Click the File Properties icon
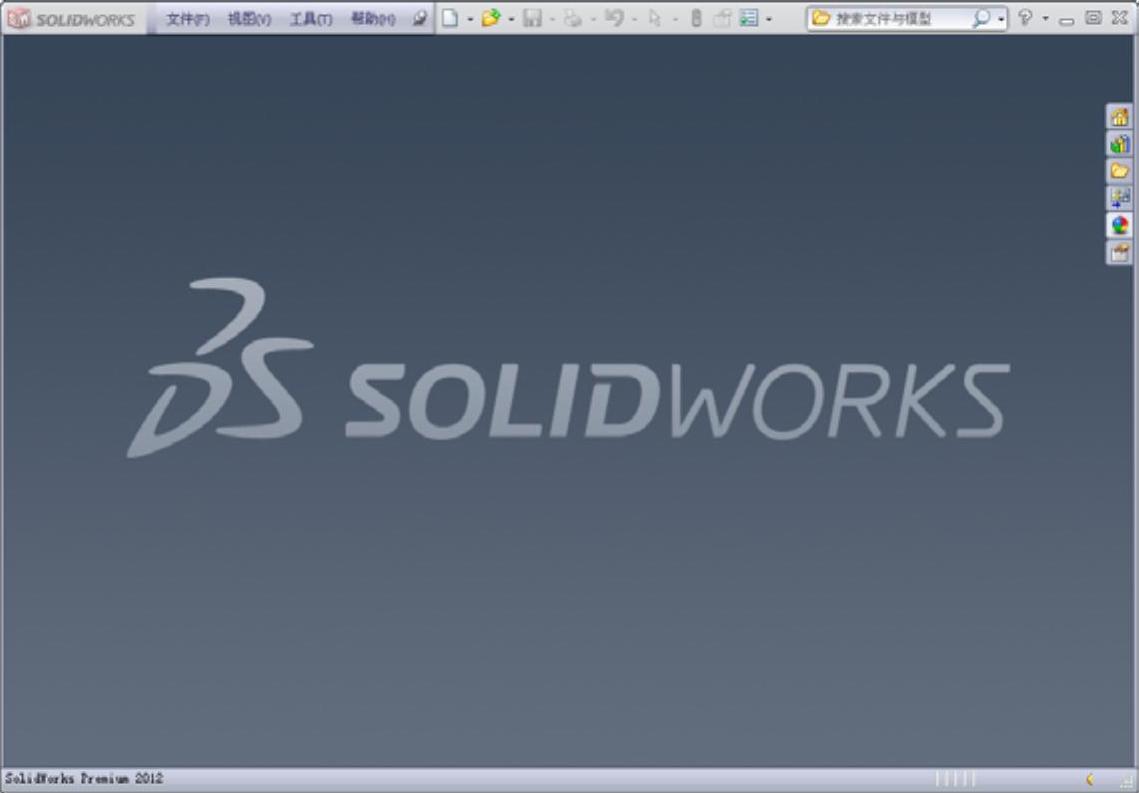This screenshot has height=793, width=1139. pos(722,18)
